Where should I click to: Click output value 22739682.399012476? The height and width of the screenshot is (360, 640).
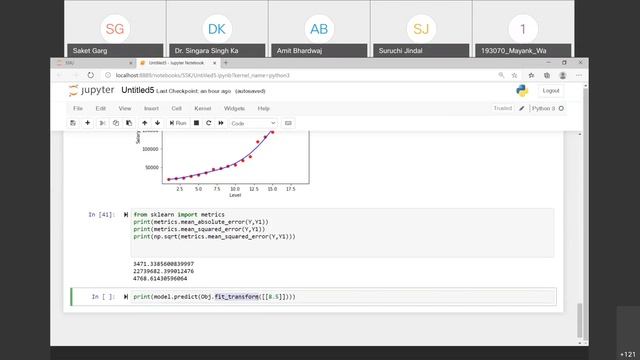[163, 271]
